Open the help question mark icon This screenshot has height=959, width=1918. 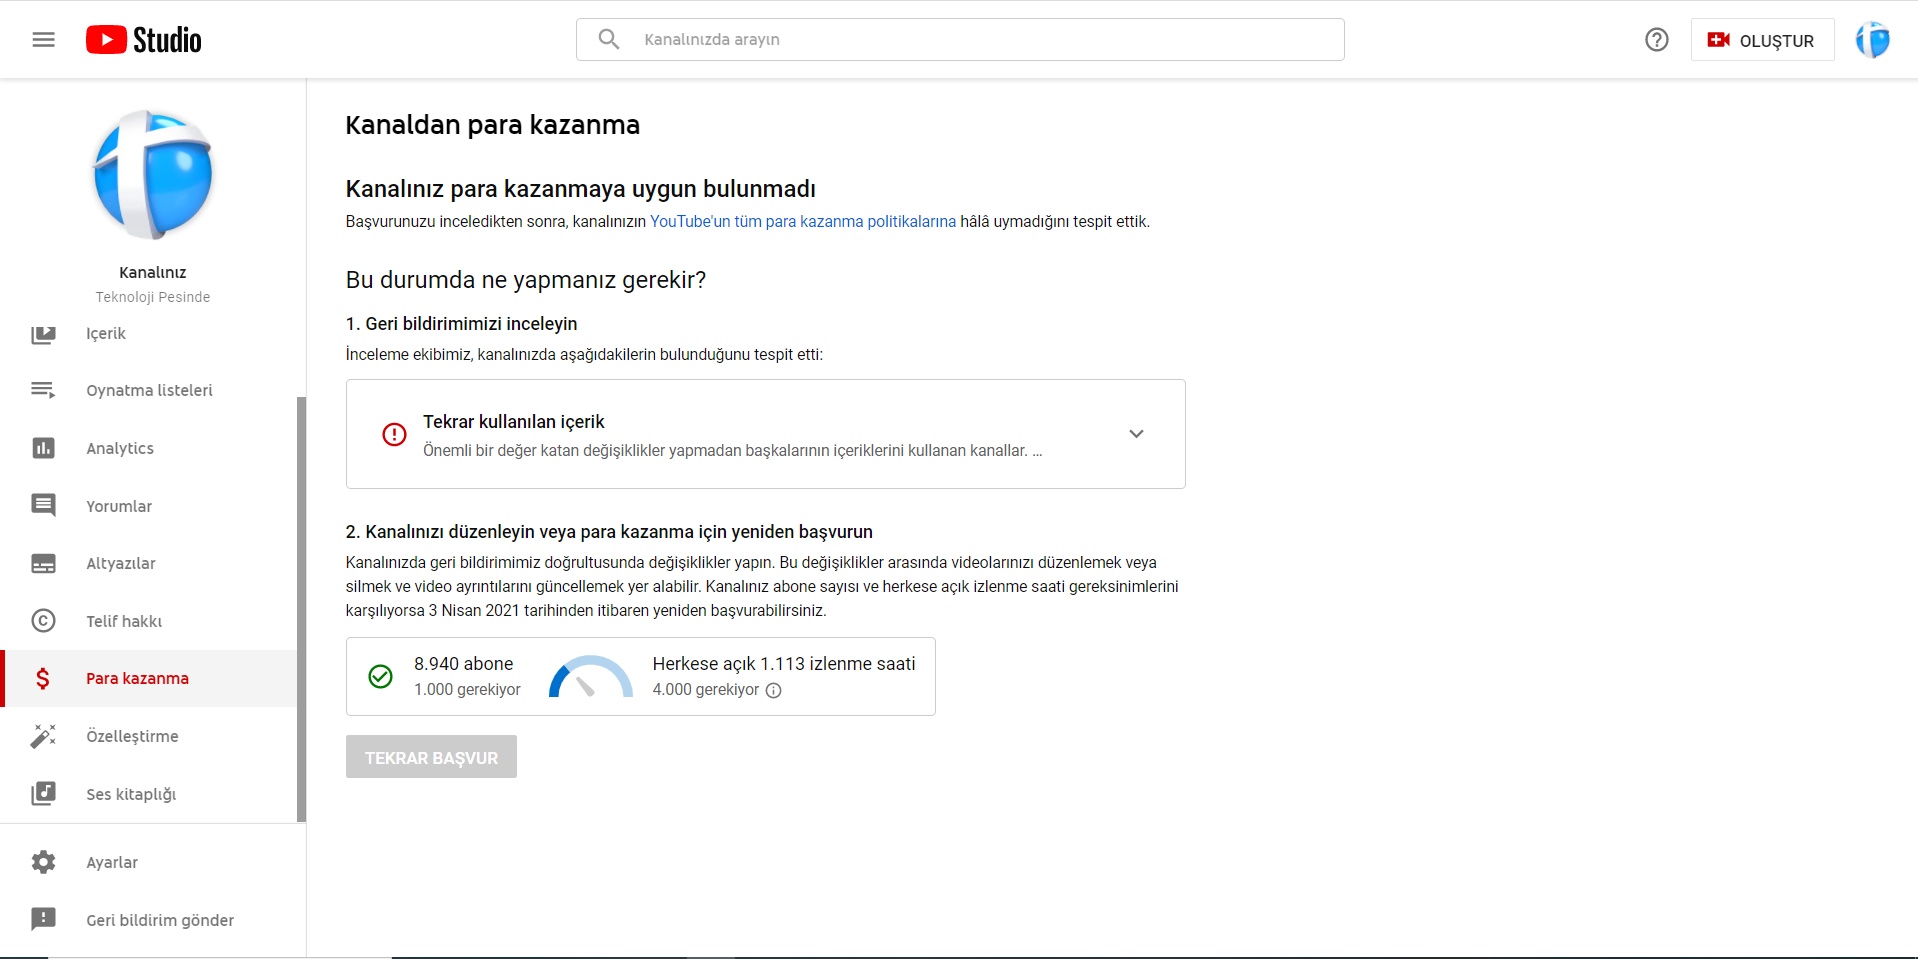pos(1657,40)
